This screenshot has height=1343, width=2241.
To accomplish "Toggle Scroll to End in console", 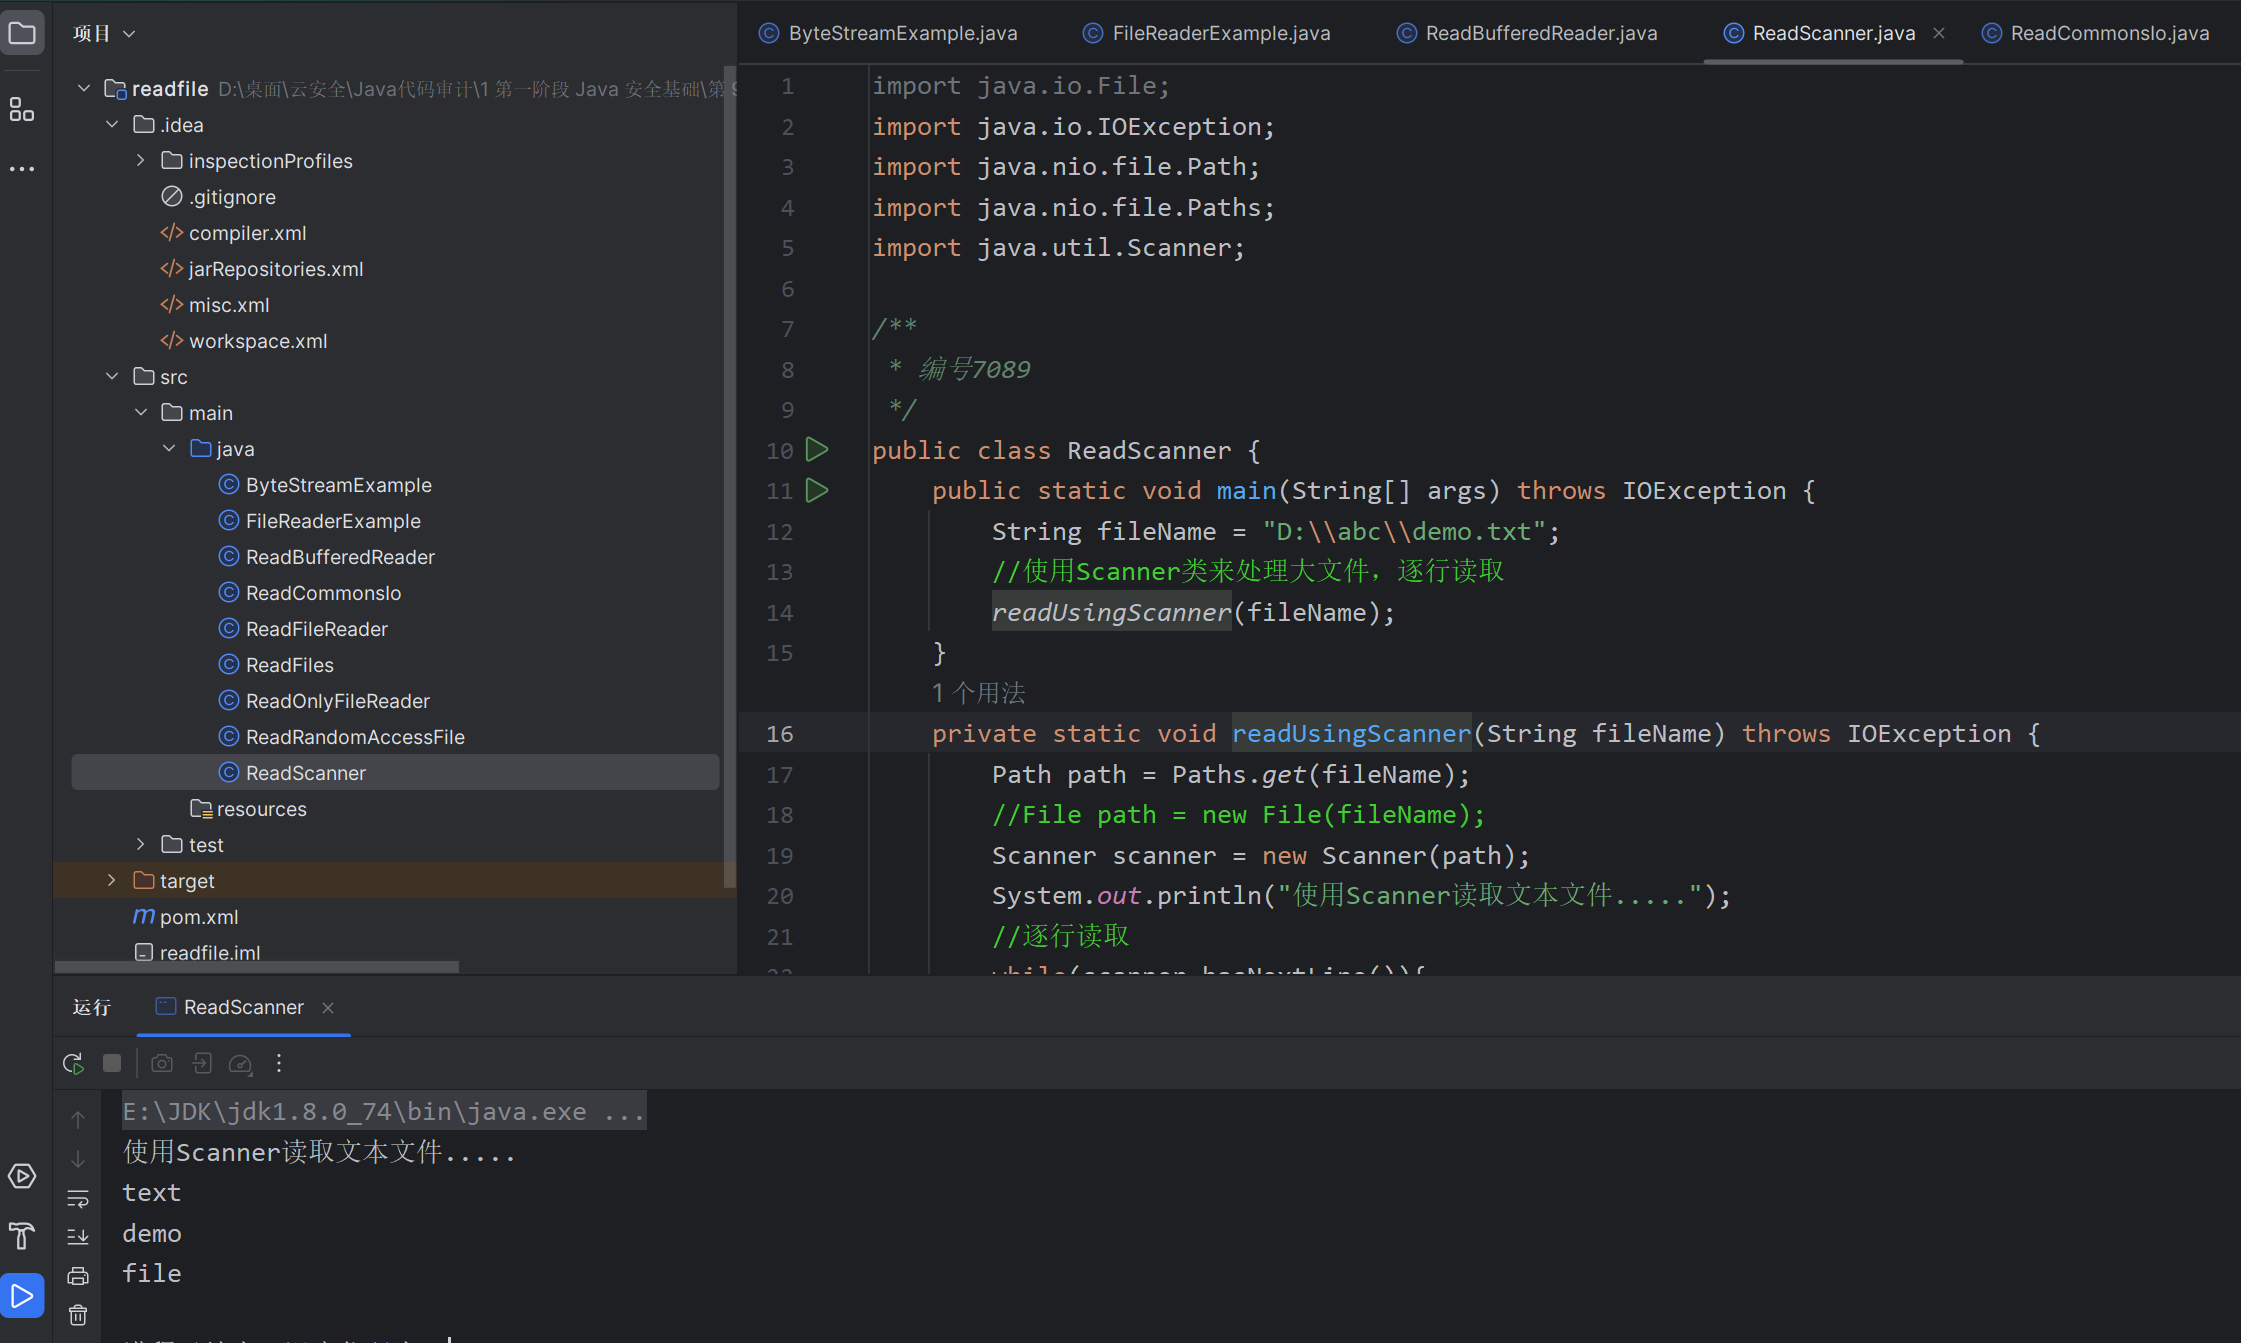I will [x=78, y=1237].
